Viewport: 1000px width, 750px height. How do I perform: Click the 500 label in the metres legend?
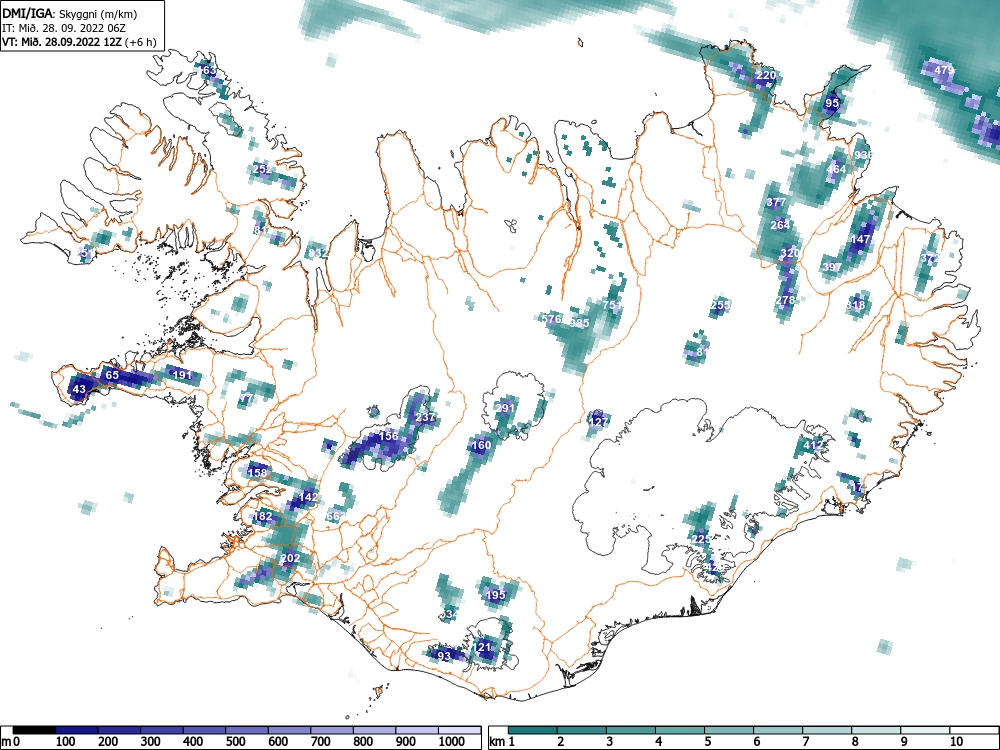pyautogui.click(x=235, y=742)
